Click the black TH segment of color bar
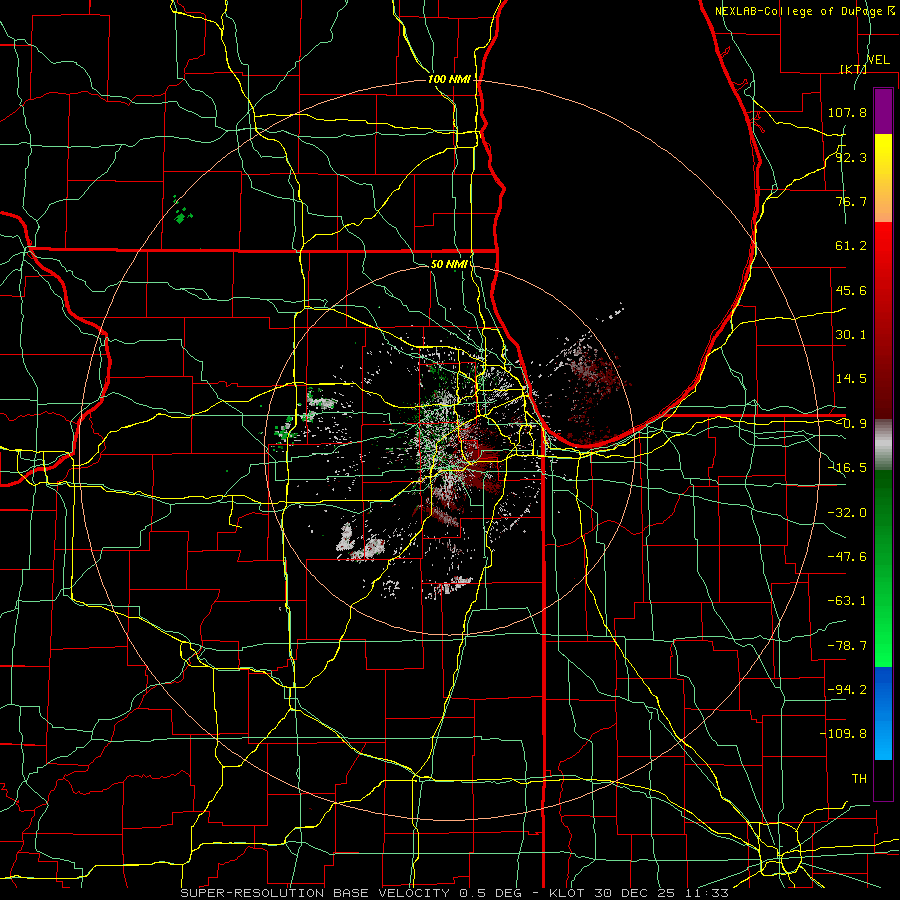The image size is (900, 900). coord(883,779)
